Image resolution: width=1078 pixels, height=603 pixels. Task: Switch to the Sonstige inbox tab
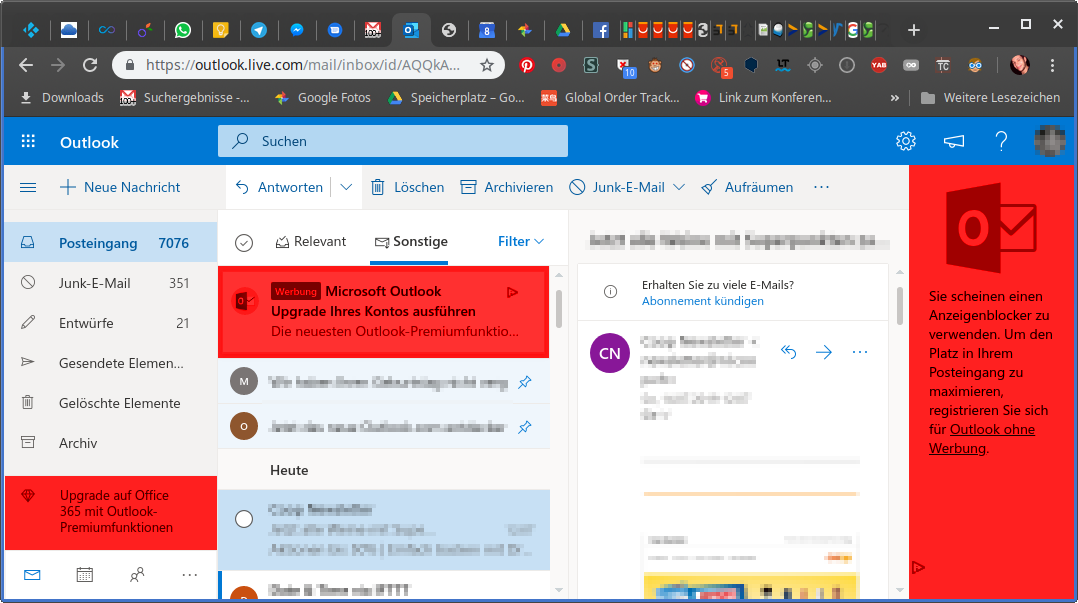tap(410, 241)
